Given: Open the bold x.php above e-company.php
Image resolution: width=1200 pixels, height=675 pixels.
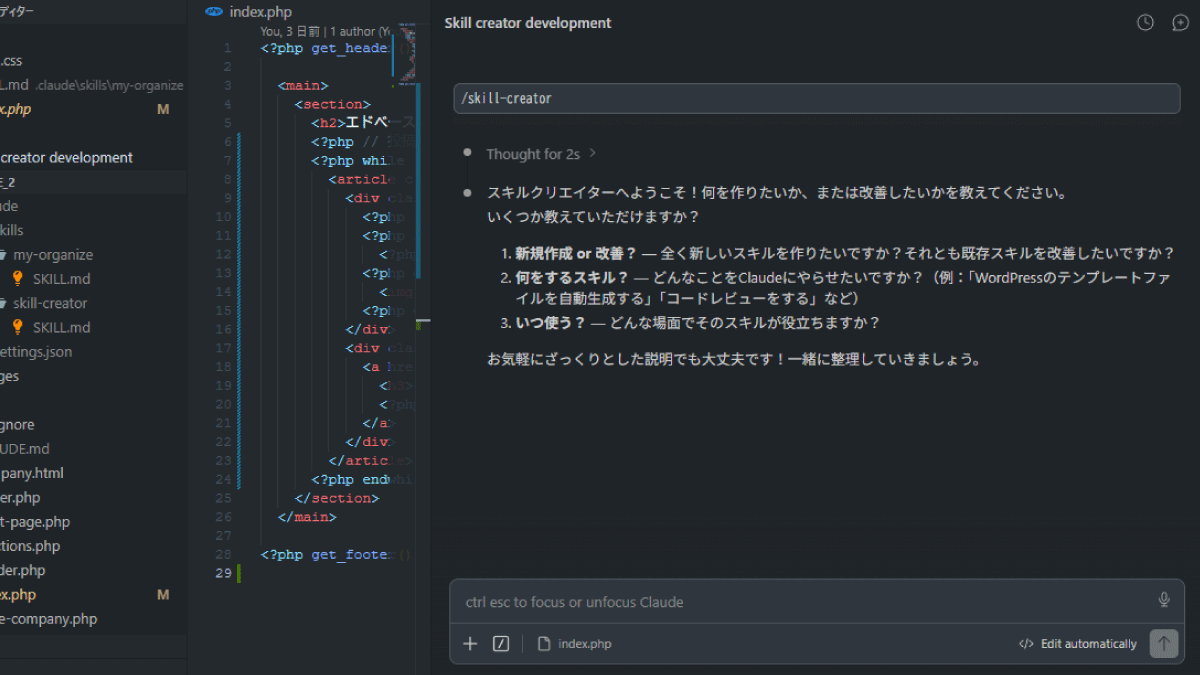Looking at the screenshot, I should [x=18, y=595].
